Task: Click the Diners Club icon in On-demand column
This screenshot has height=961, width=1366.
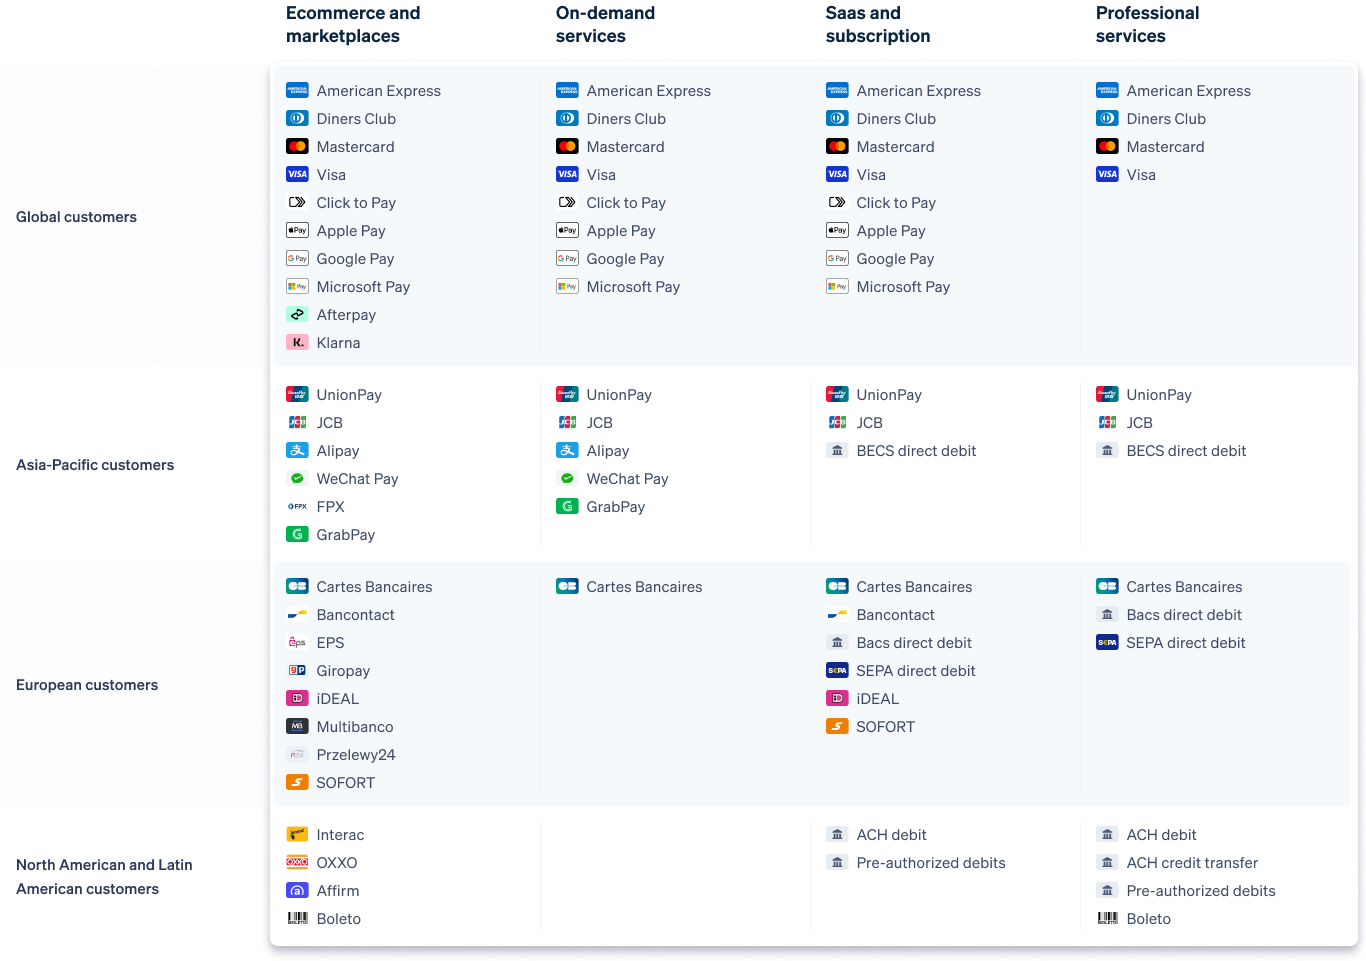Action: point(567,118)
